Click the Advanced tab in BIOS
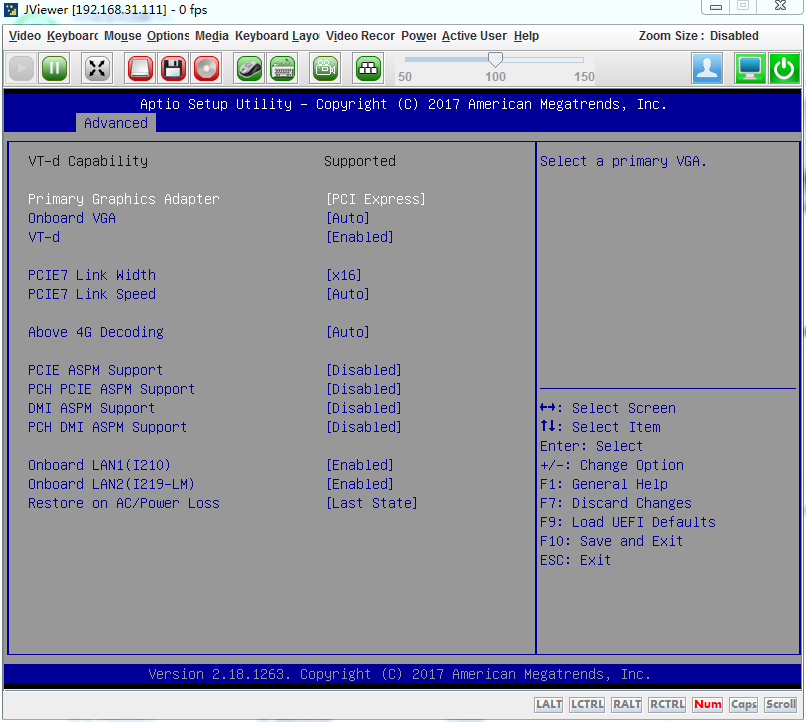Screen dimensions: 806x722 tap(115, 123)
